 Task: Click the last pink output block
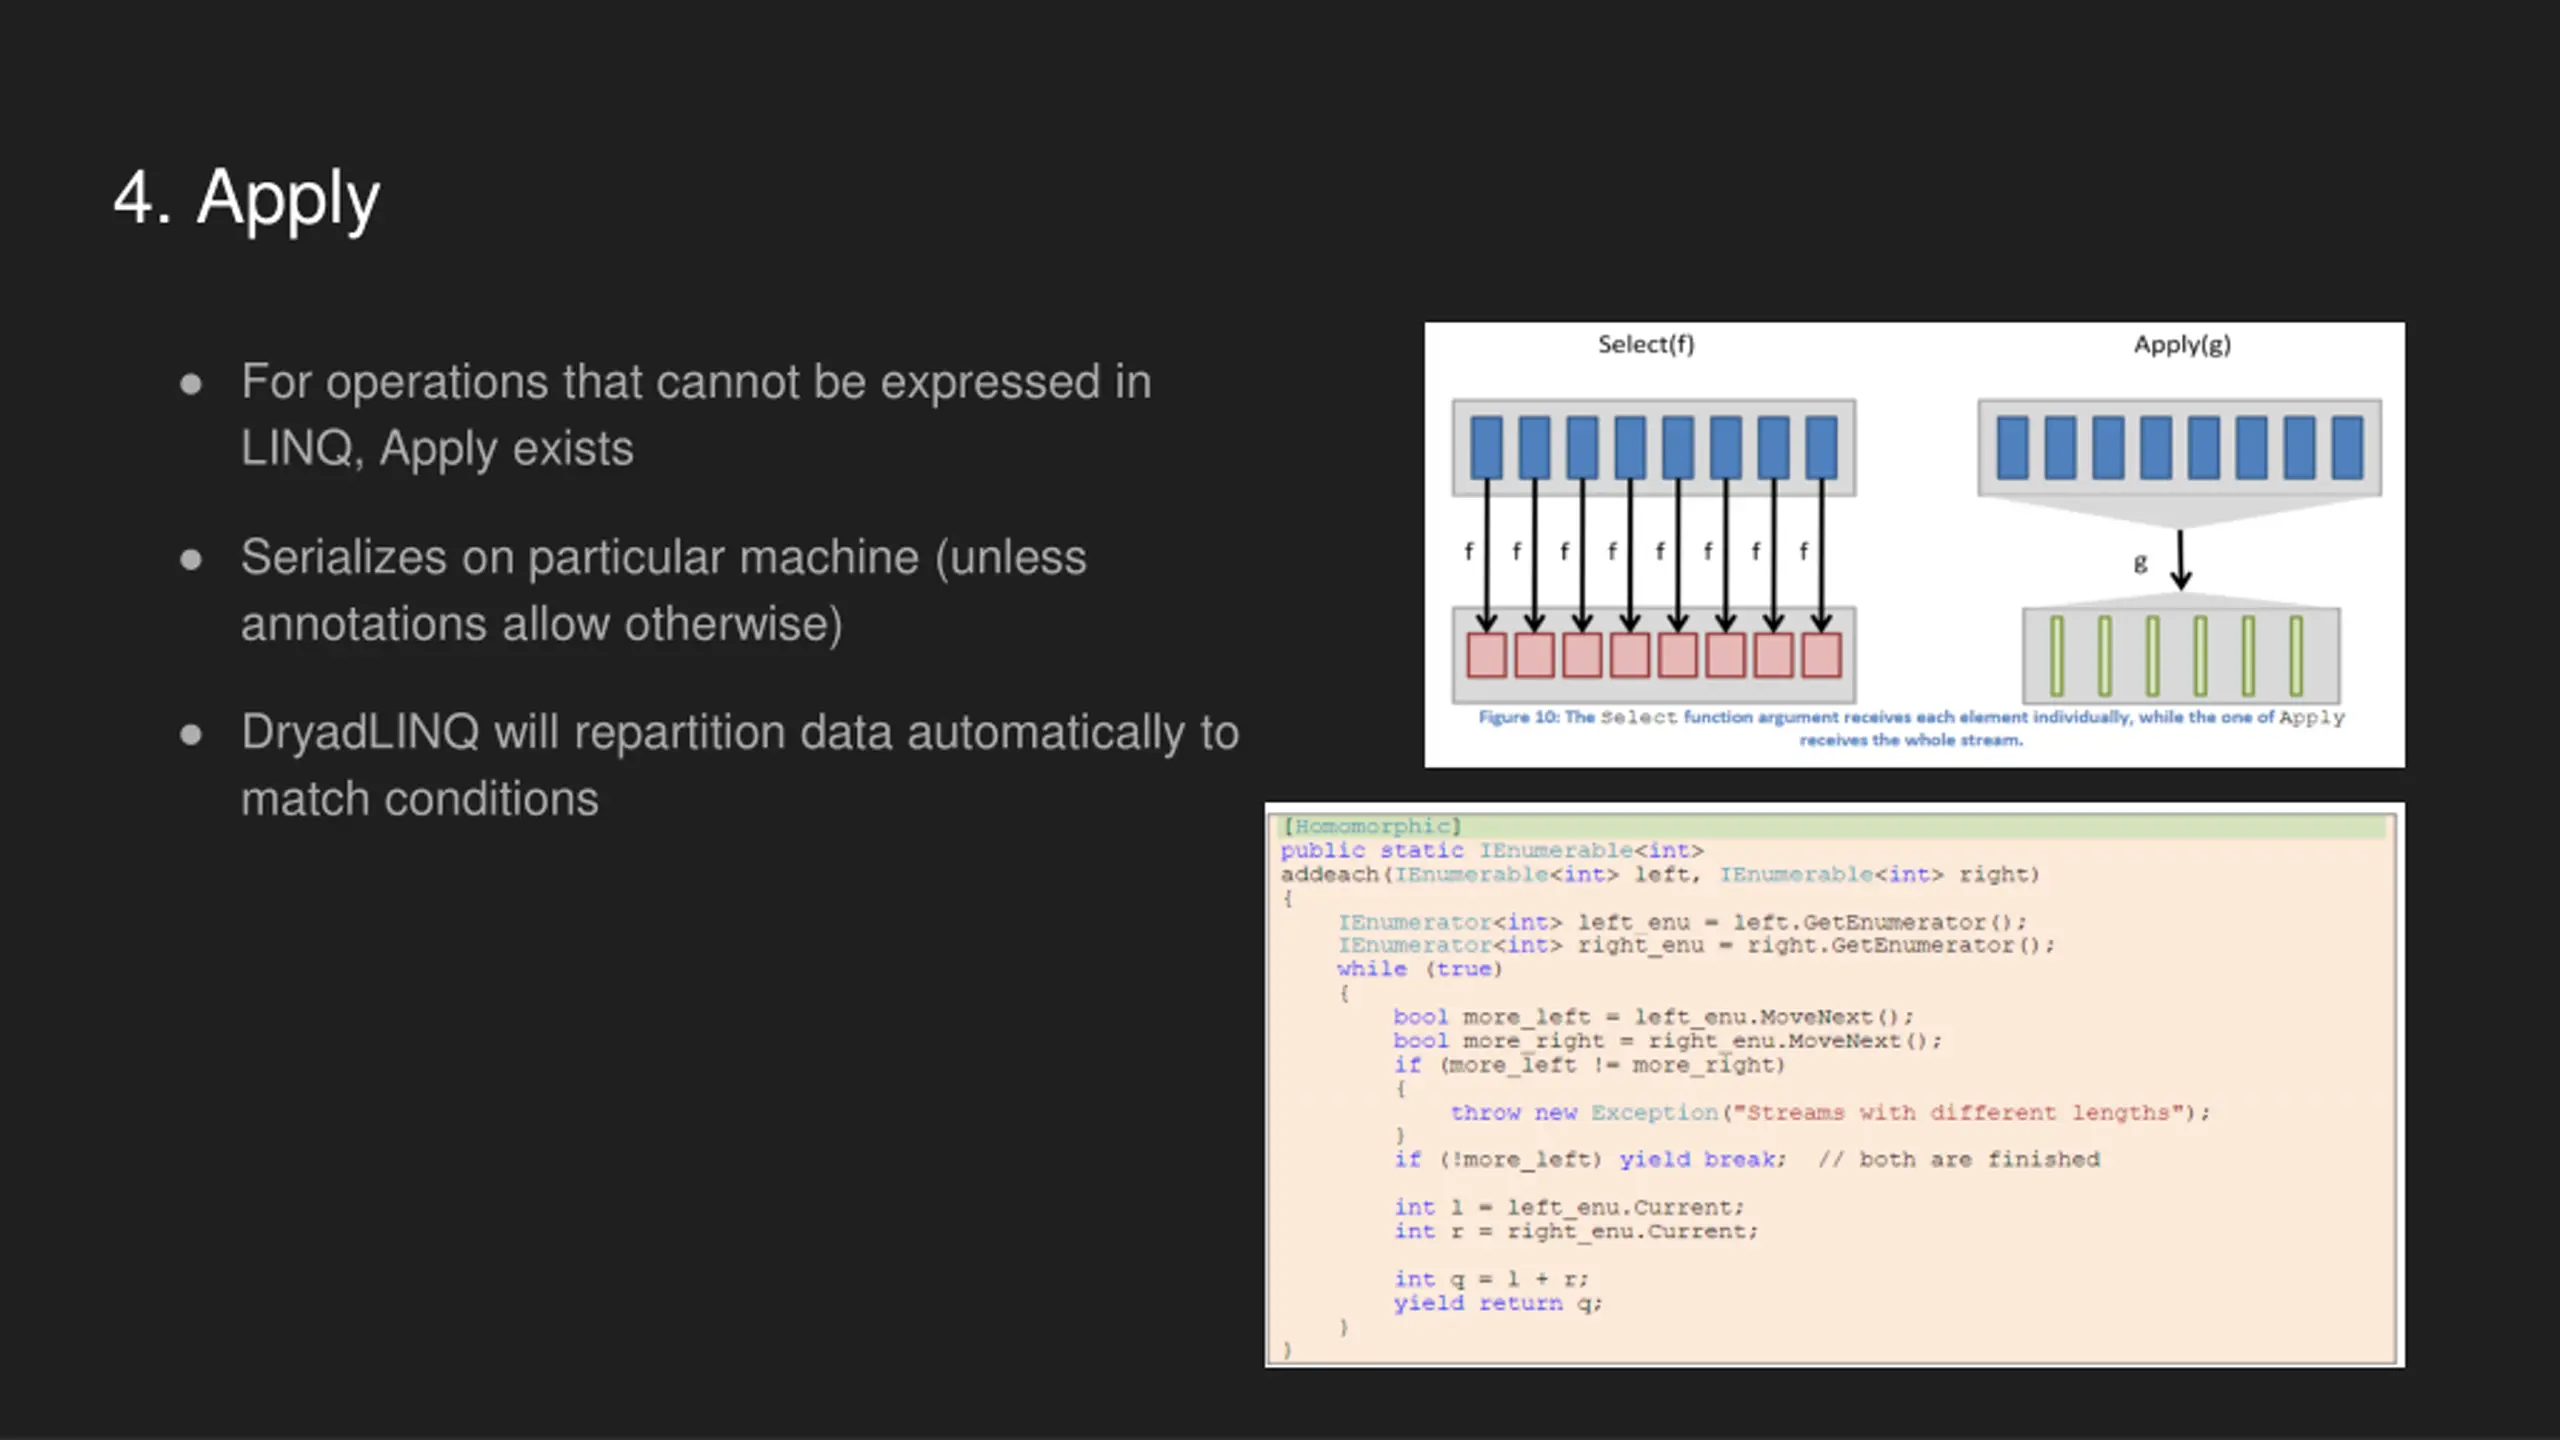(1821, 655)
